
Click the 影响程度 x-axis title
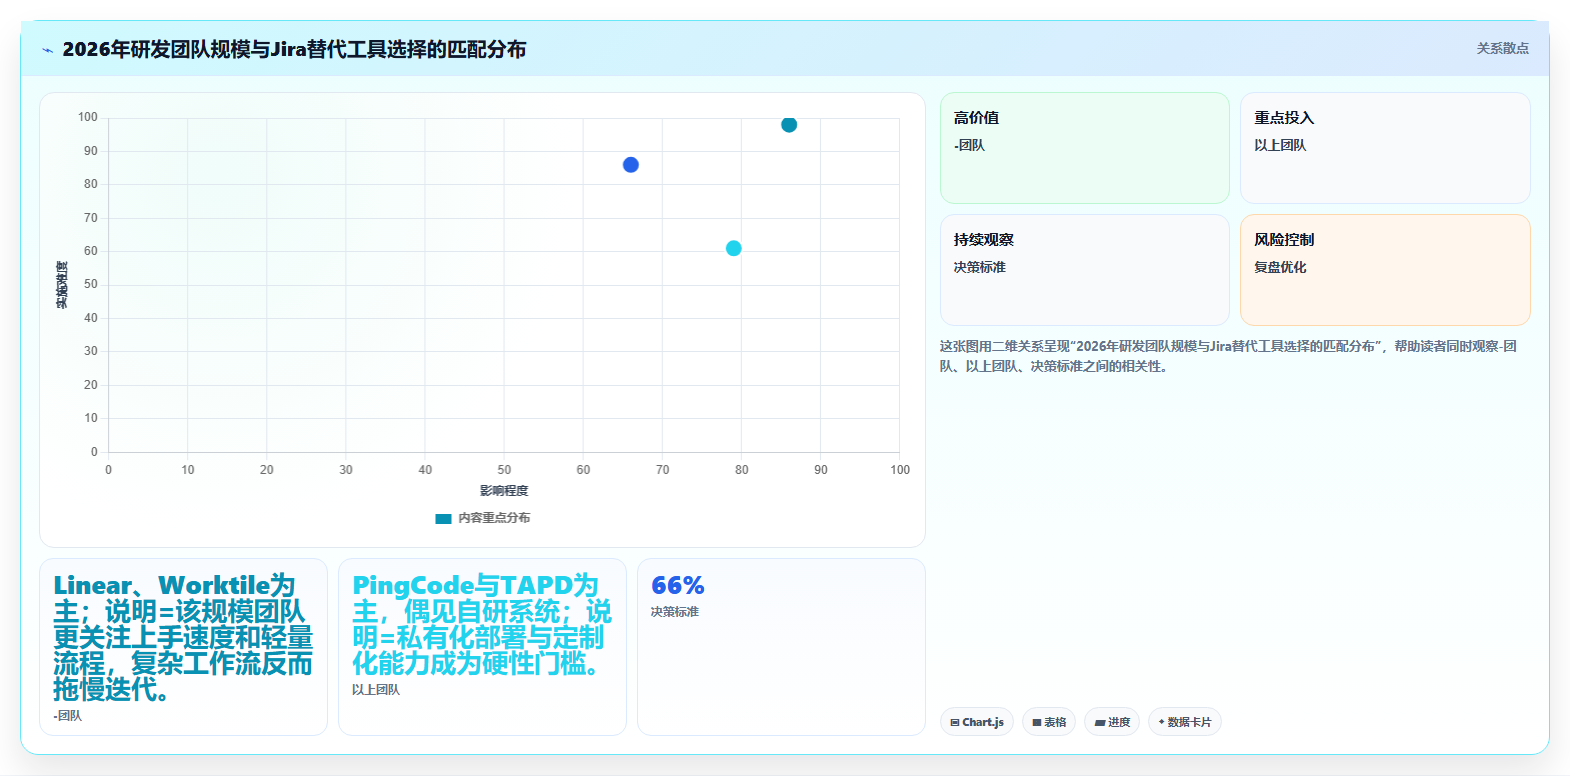(x=504, y=491)
